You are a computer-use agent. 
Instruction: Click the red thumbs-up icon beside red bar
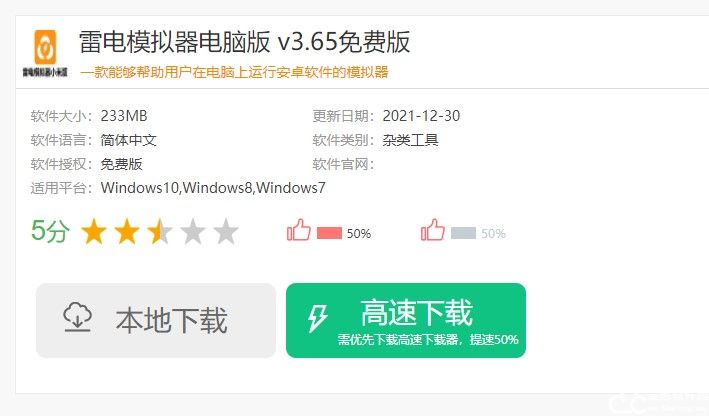298,230
